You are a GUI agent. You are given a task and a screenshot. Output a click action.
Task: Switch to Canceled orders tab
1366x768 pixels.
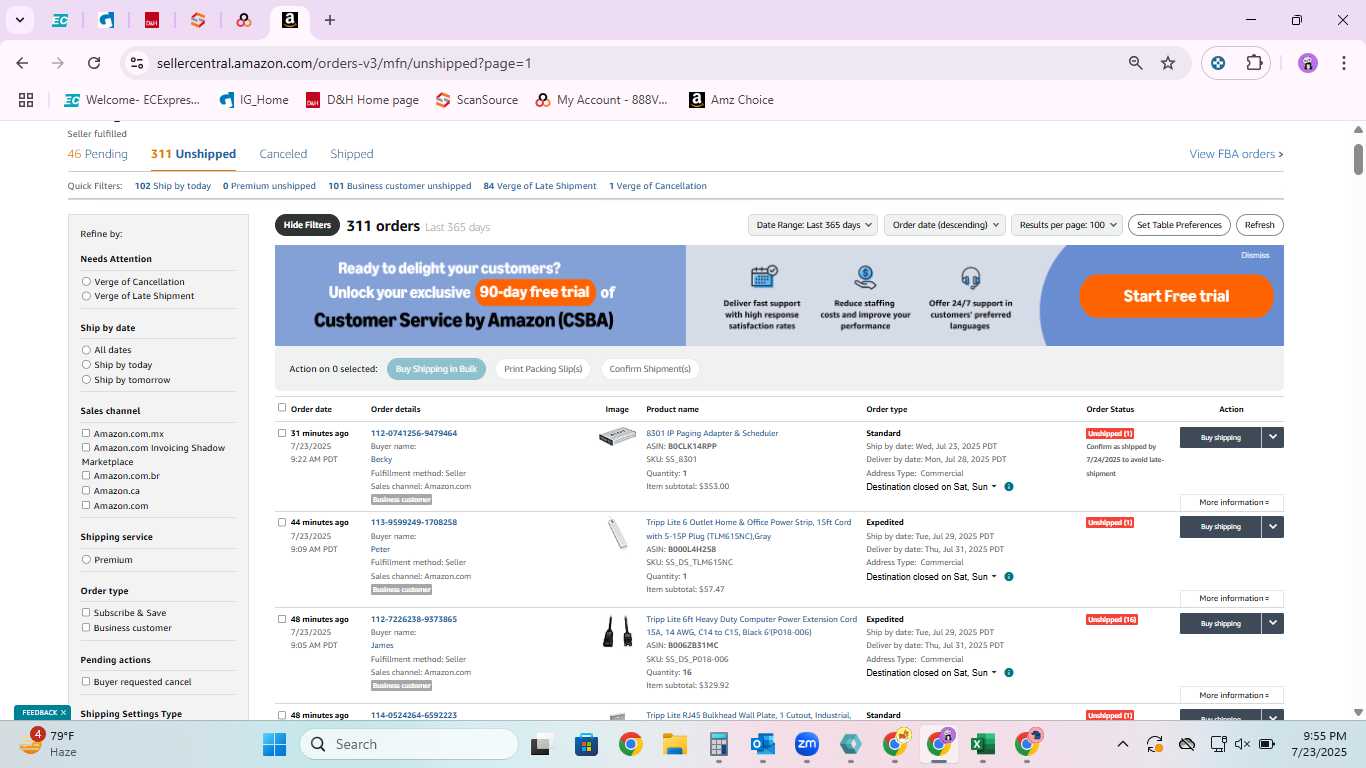(283, 154)
